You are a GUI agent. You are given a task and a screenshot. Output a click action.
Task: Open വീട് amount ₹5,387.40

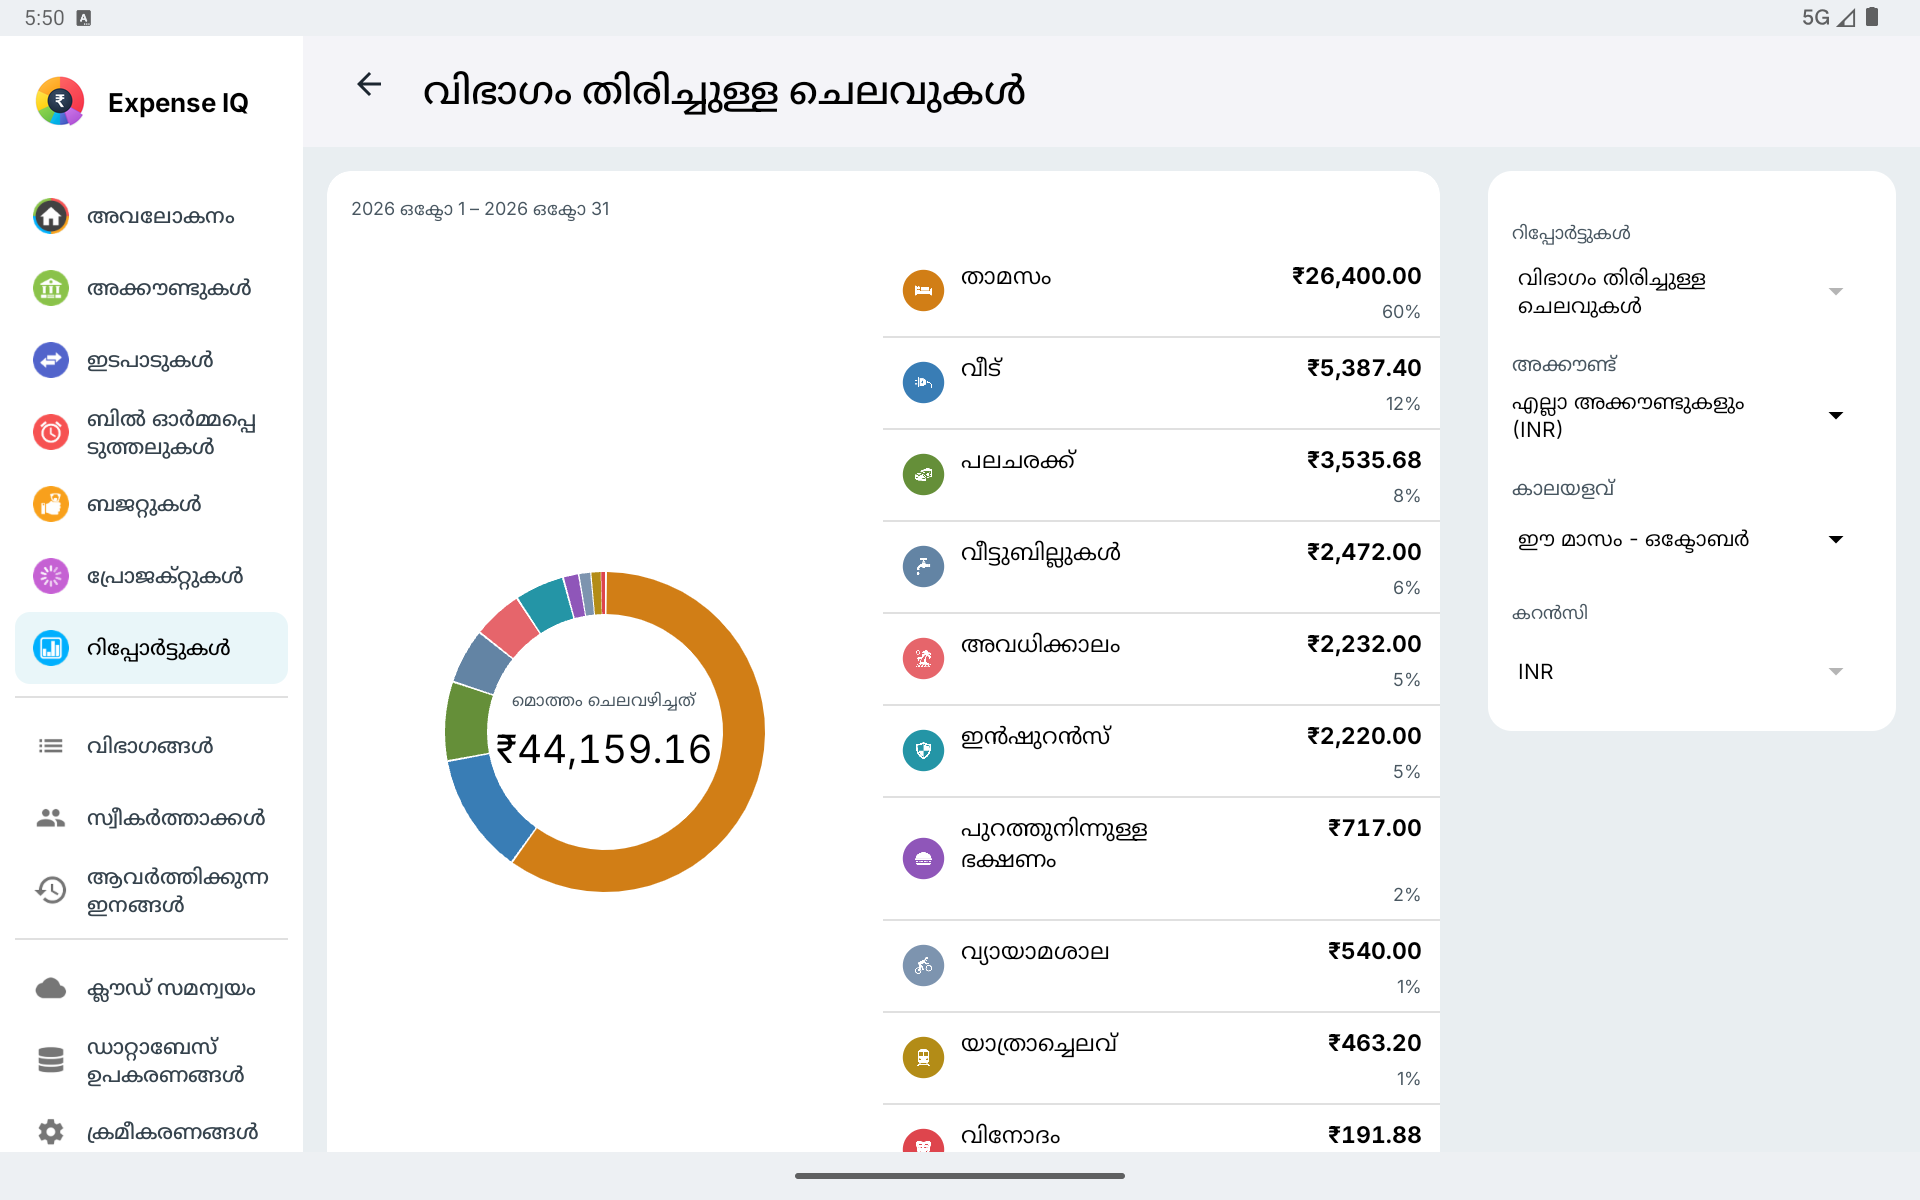pyautogui.click(x=1364, y=368)
